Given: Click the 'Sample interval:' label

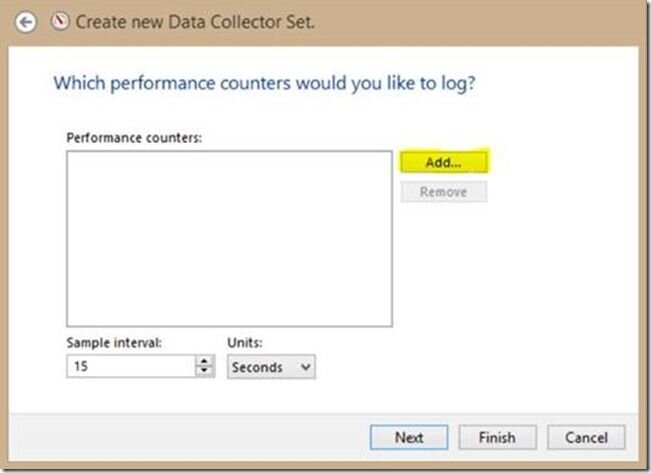Looking at the screenshot, I should coord(114,343).
